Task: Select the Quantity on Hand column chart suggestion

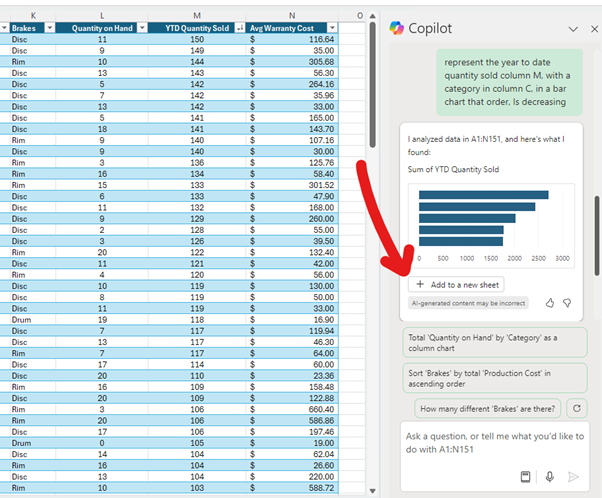Action: tap(495, 342)
